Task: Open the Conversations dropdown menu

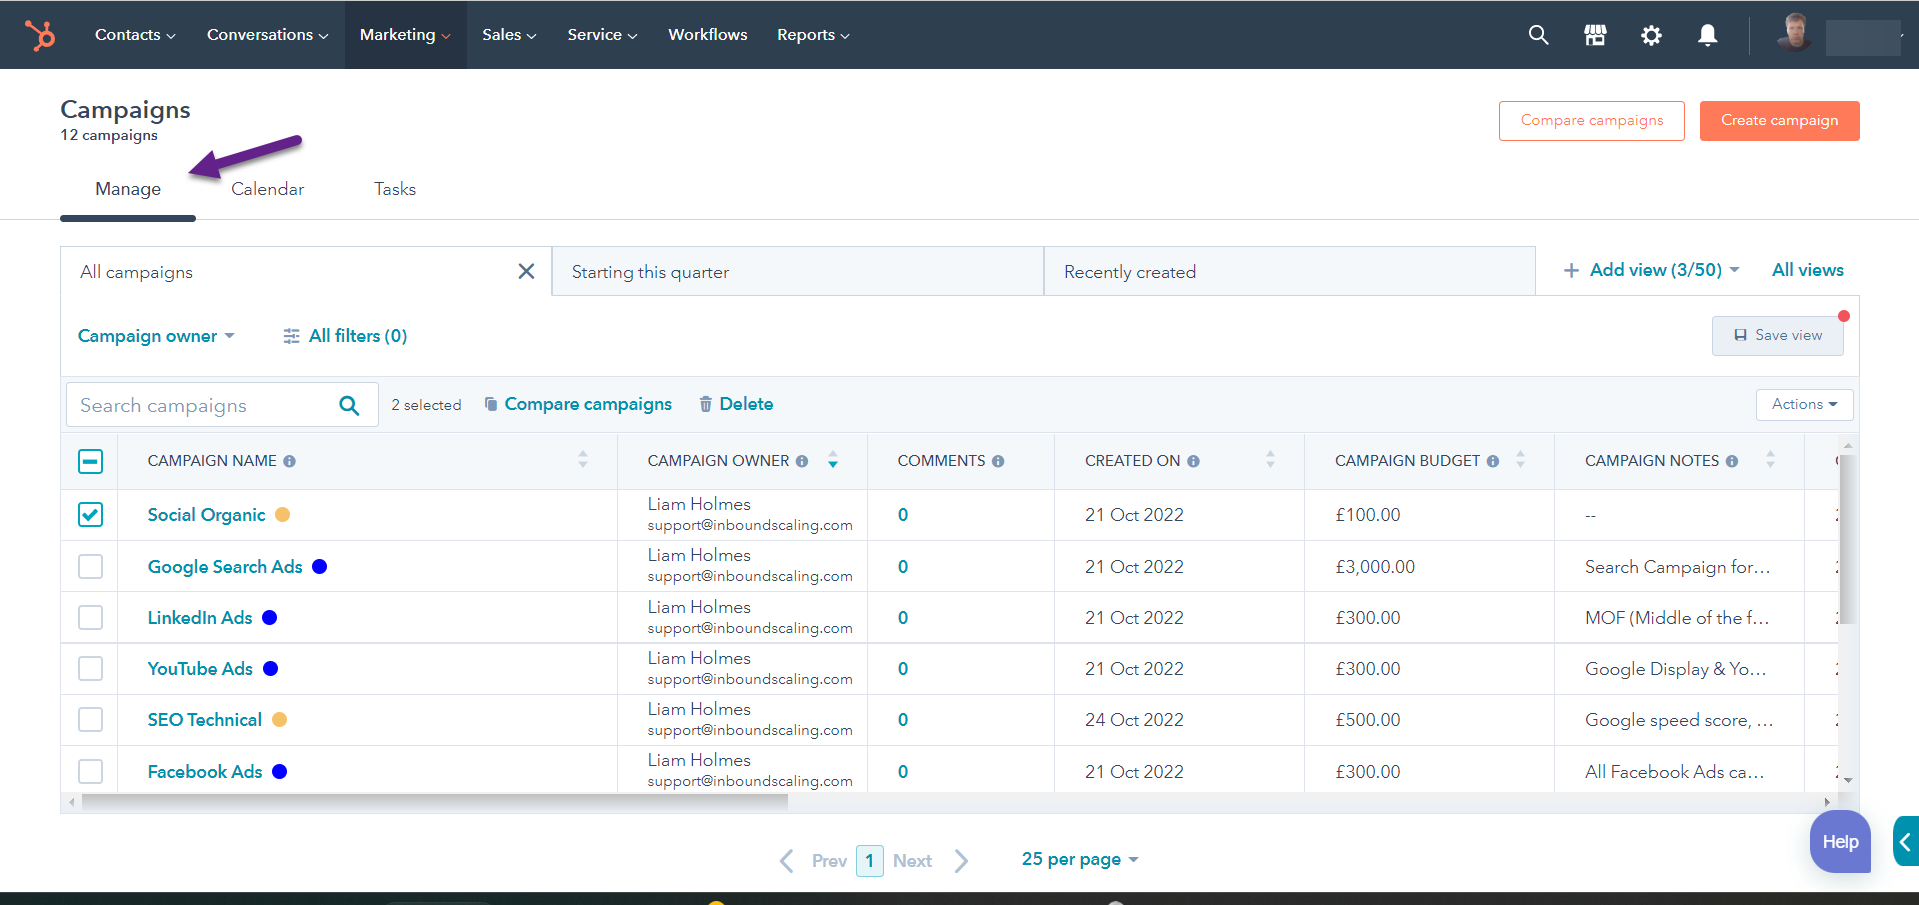Action: (x=267, y=35)
